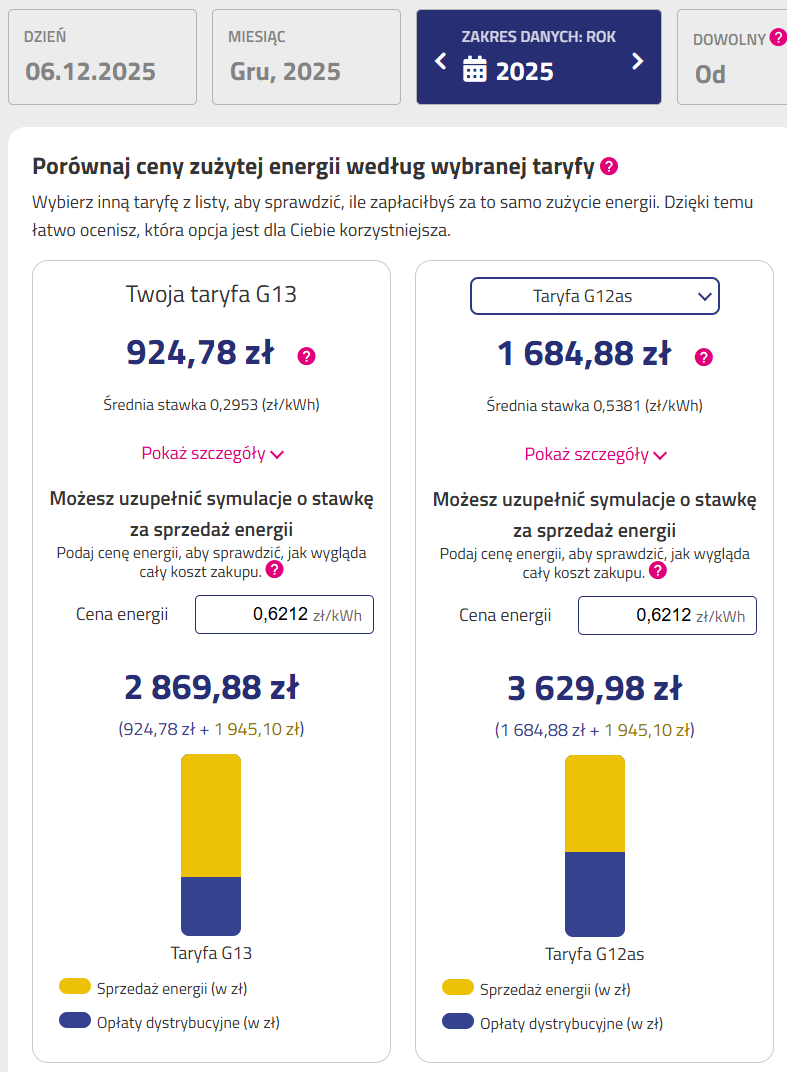Expand Pokaż szczegóły under the G13 tariff
The width and height of the screenshot is (787, 1072).
(x=212, y=453)
